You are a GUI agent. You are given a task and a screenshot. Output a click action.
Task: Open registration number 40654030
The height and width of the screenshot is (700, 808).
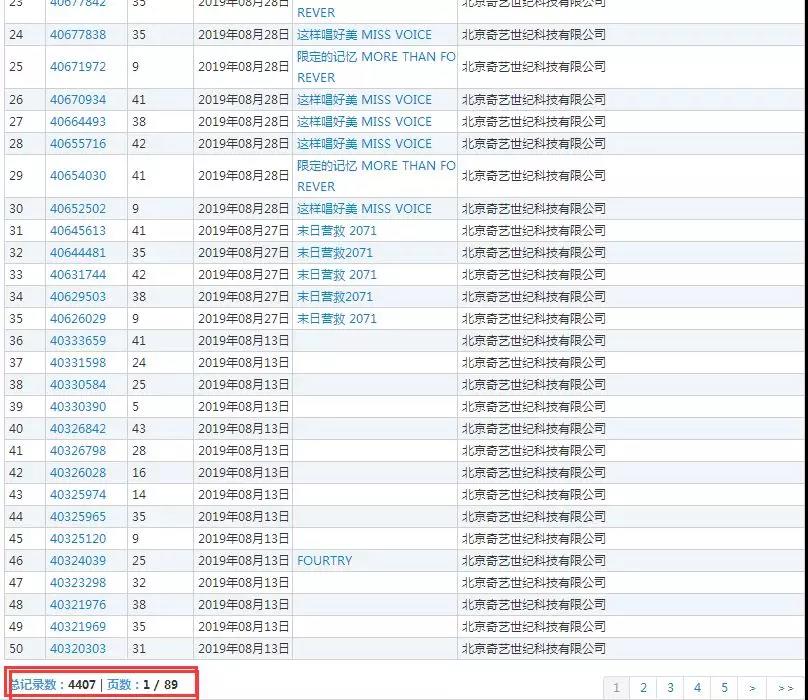coord(78,176)
